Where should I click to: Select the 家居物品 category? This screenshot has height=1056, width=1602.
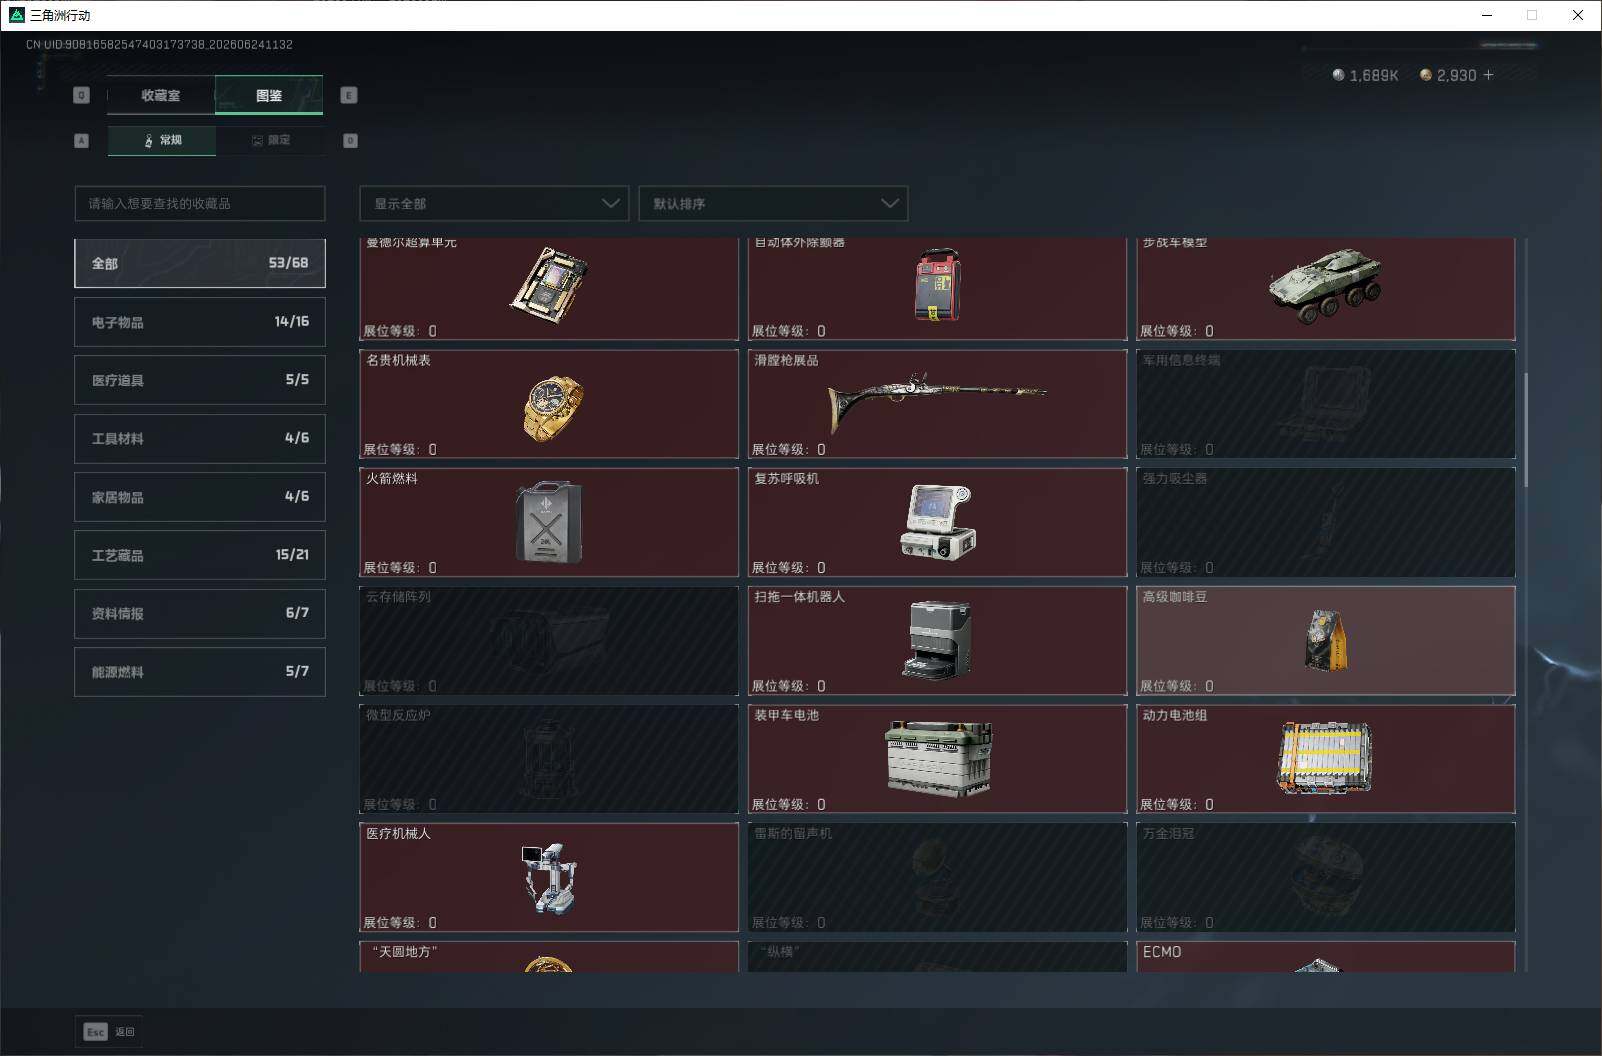200,497
